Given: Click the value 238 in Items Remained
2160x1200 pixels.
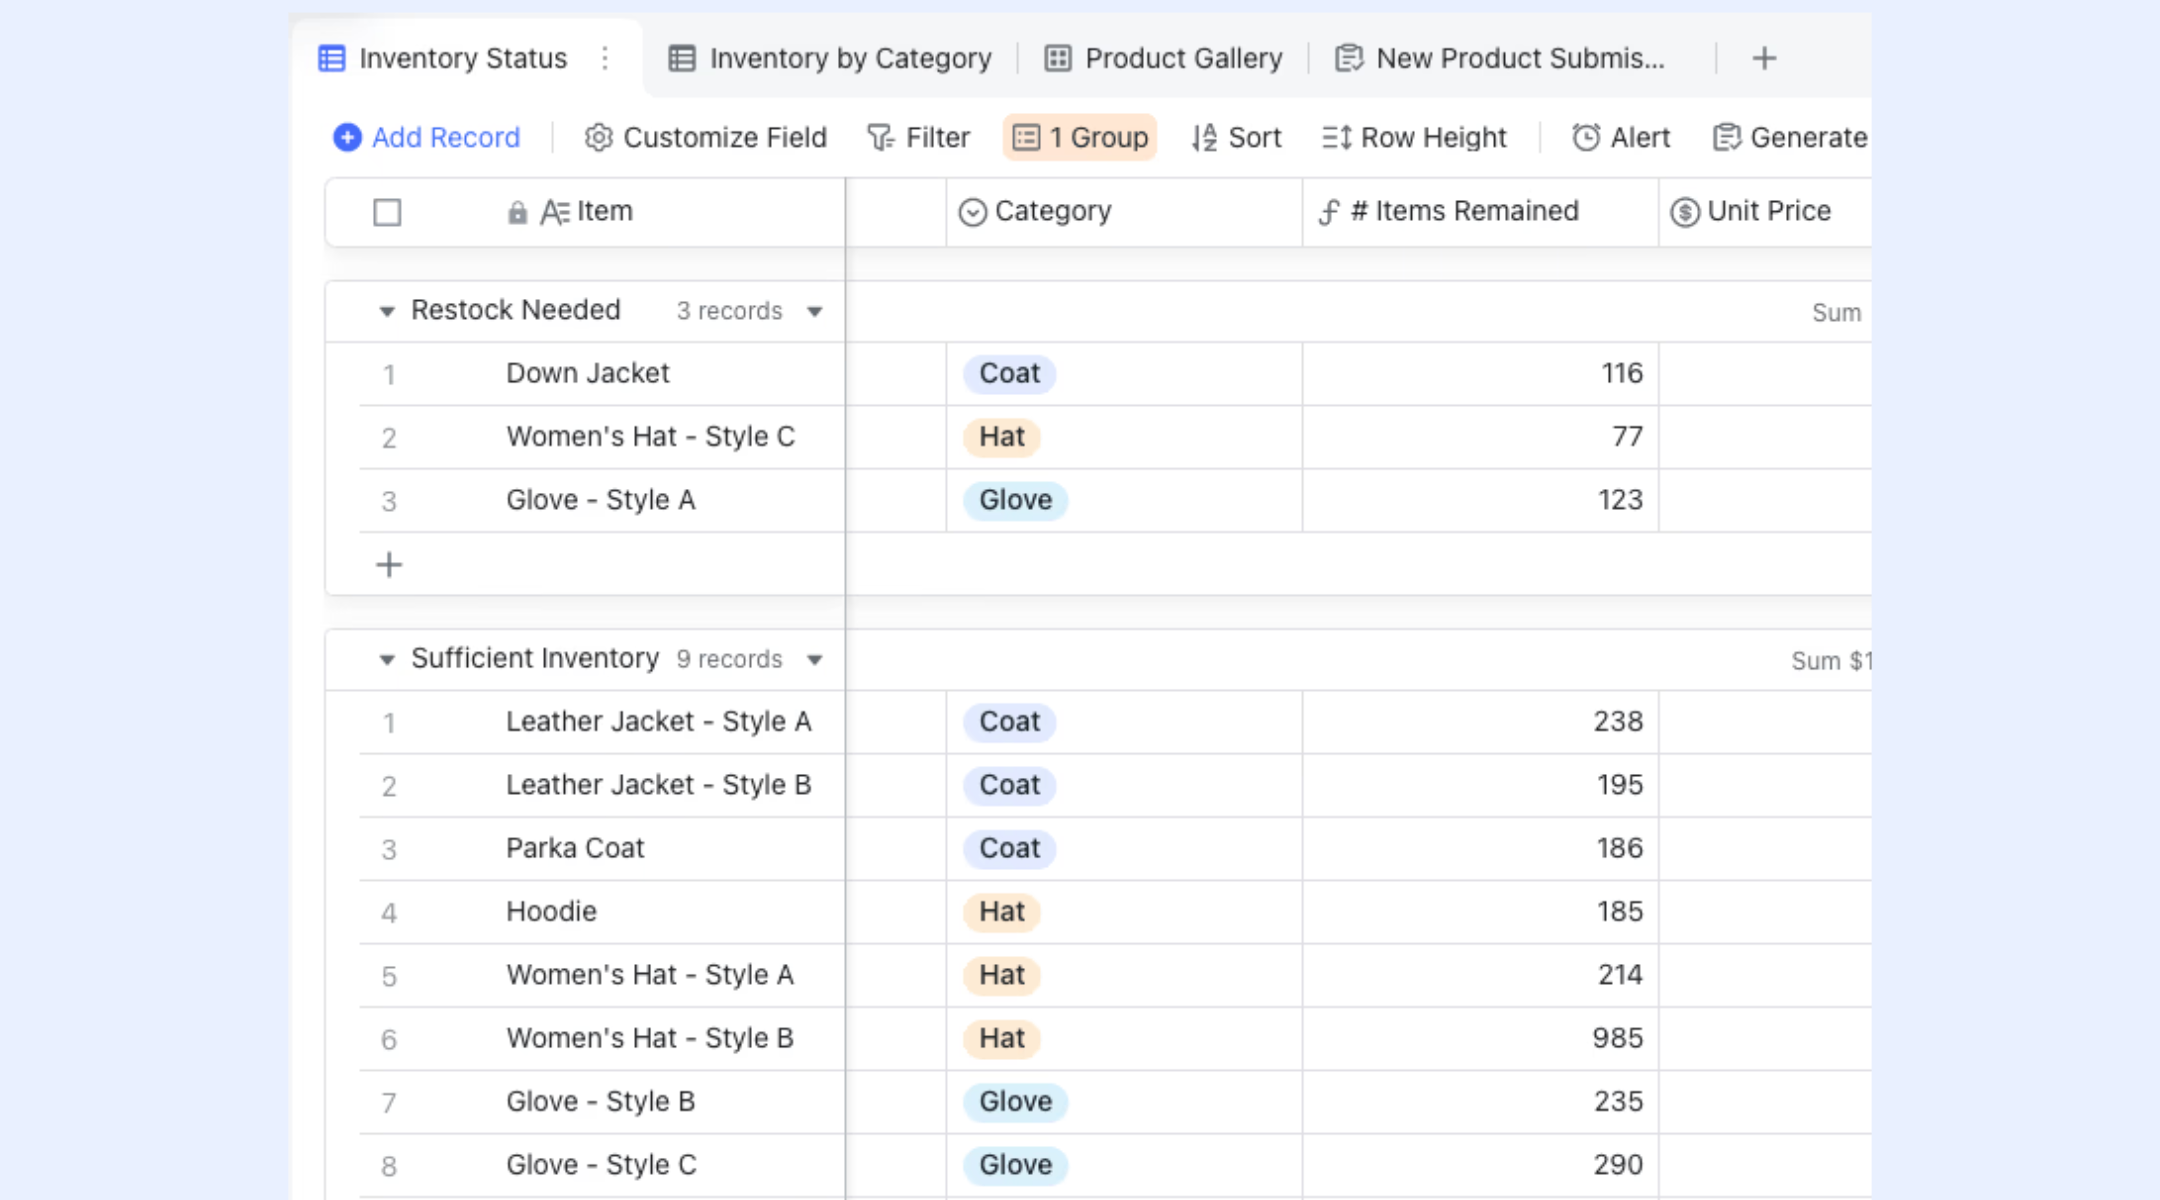Looking at the screenshot, I should [1618, 722].
